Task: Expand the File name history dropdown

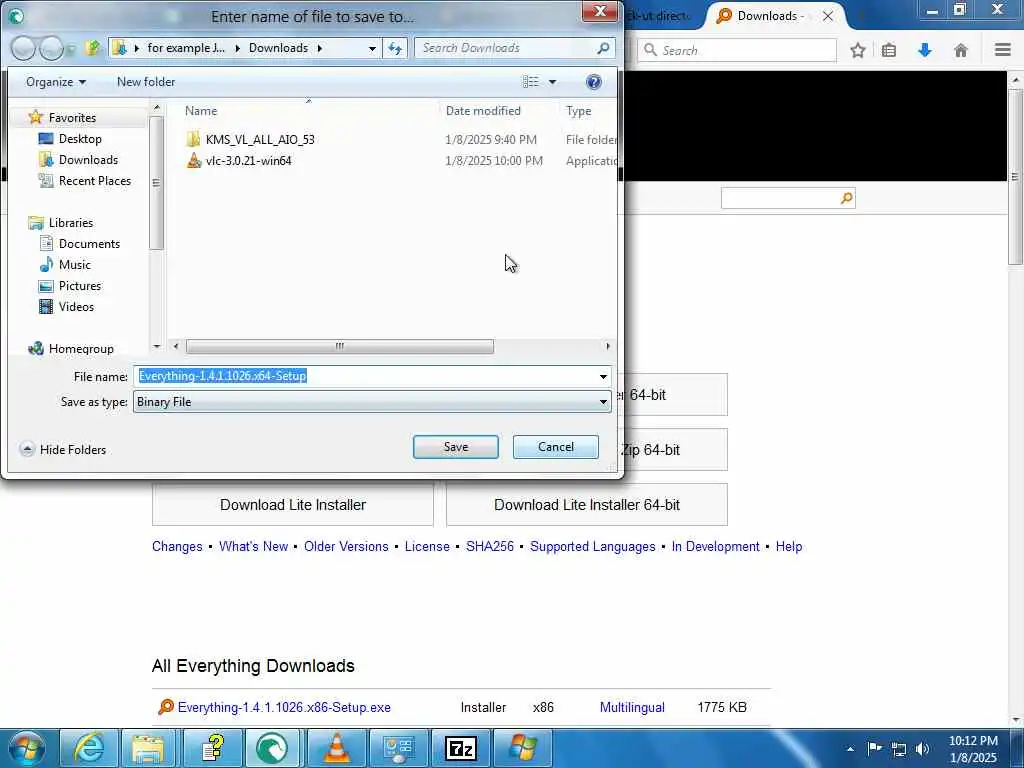Action: click(x=603, y=376)
